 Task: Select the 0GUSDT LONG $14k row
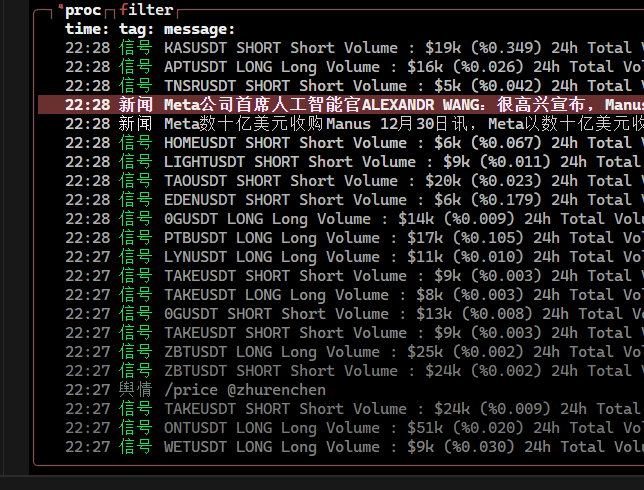[341, 219]
